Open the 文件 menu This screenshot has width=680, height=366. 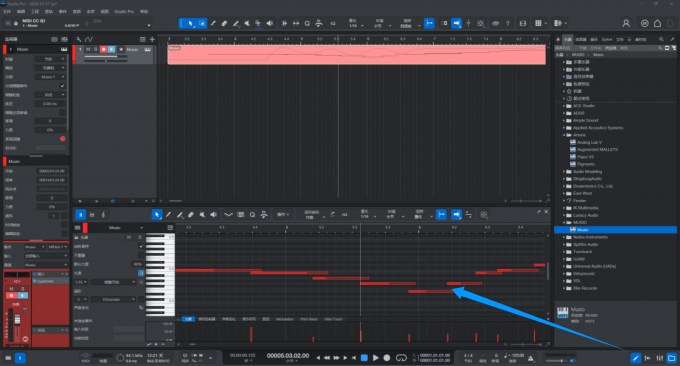(7, 12)
